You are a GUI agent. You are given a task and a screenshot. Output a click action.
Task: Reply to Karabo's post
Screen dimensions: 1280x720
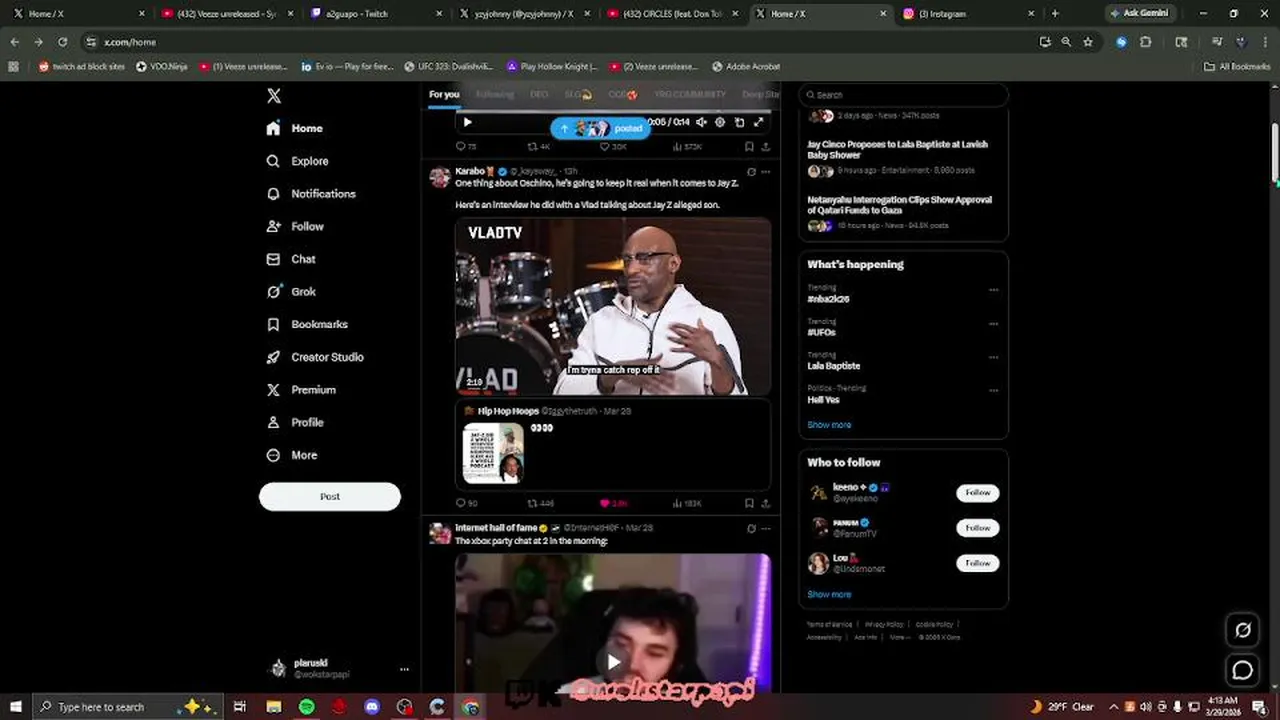click(466, 503)
